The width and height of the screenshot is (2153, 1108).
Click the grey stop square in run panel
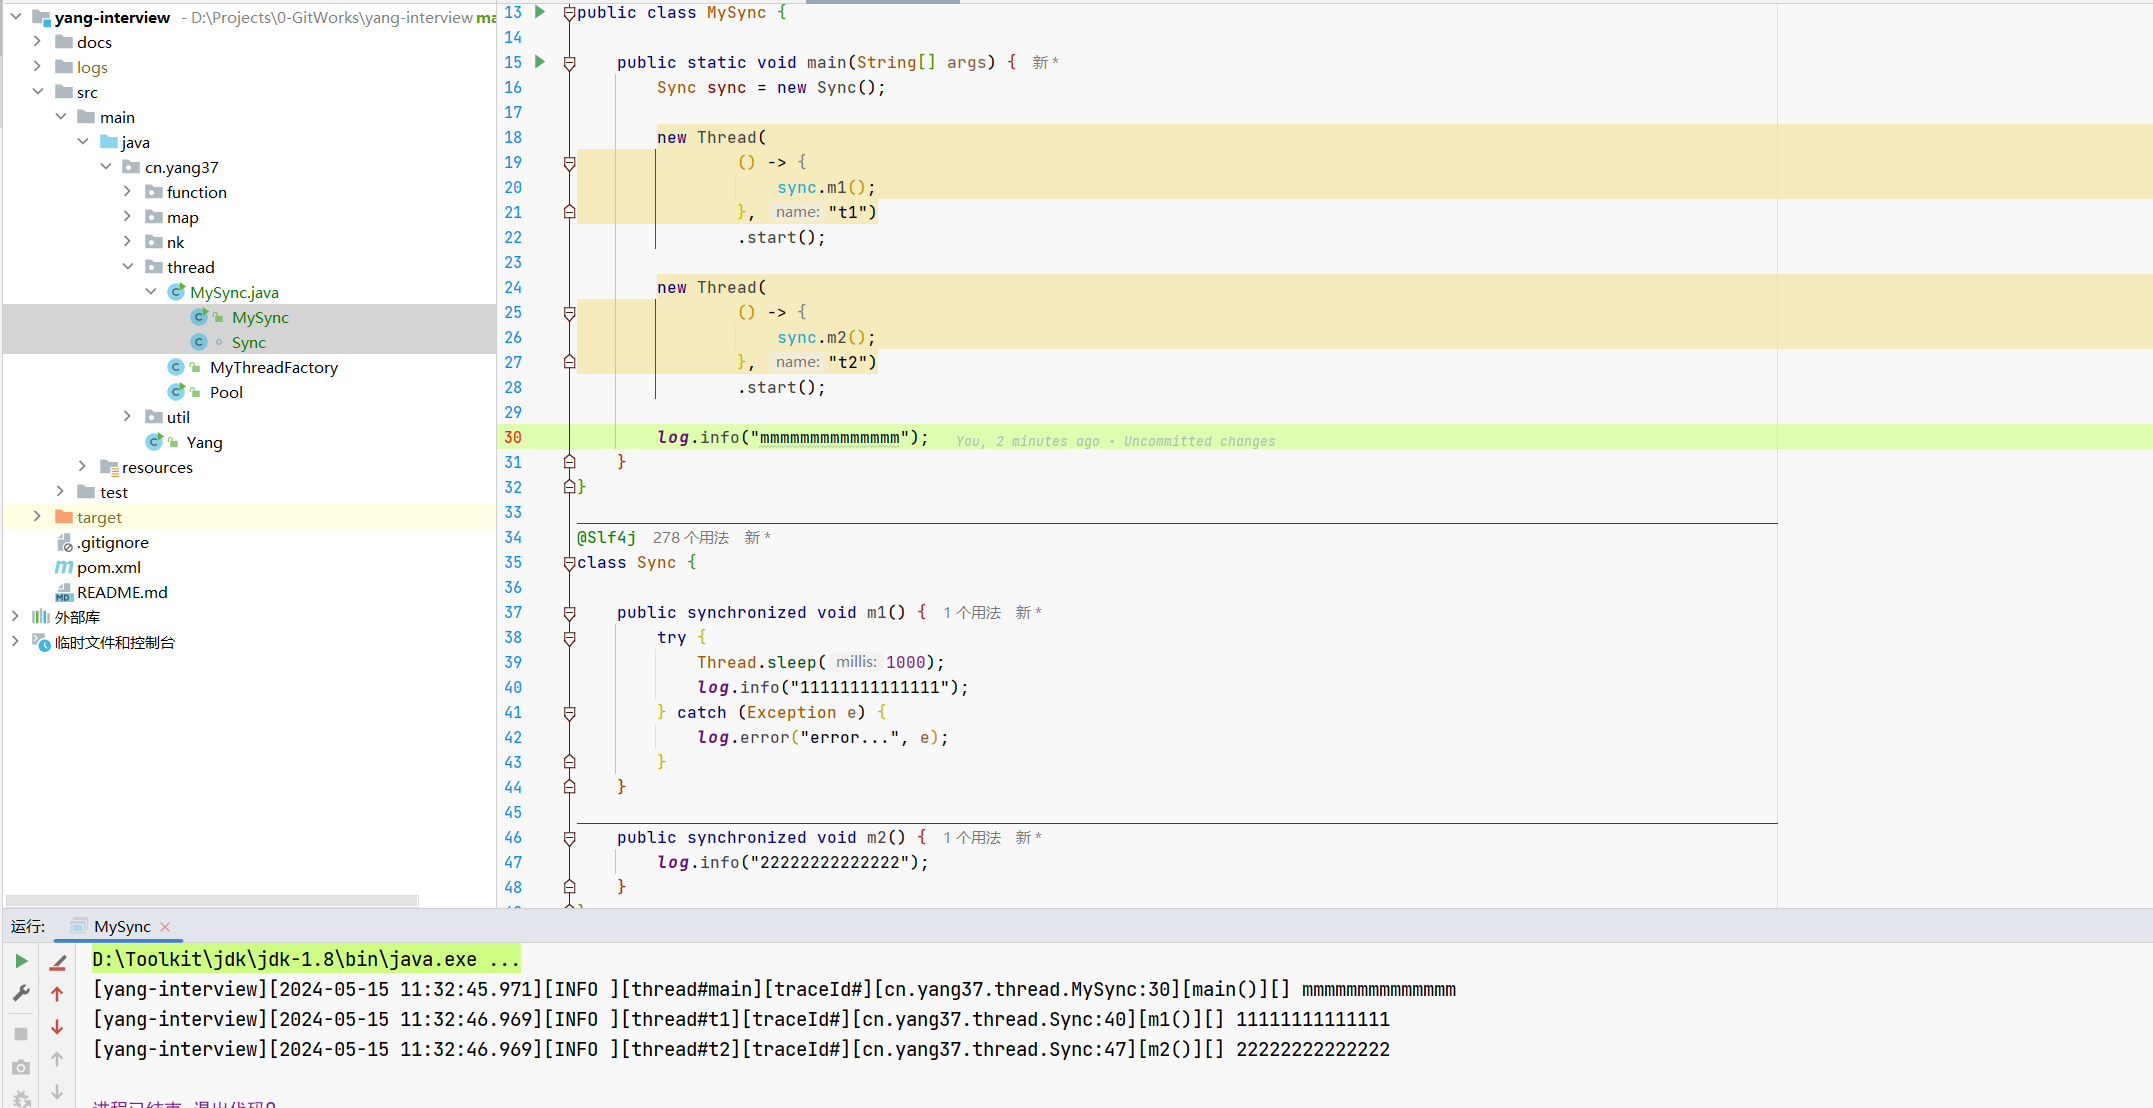pos(21,1033)
